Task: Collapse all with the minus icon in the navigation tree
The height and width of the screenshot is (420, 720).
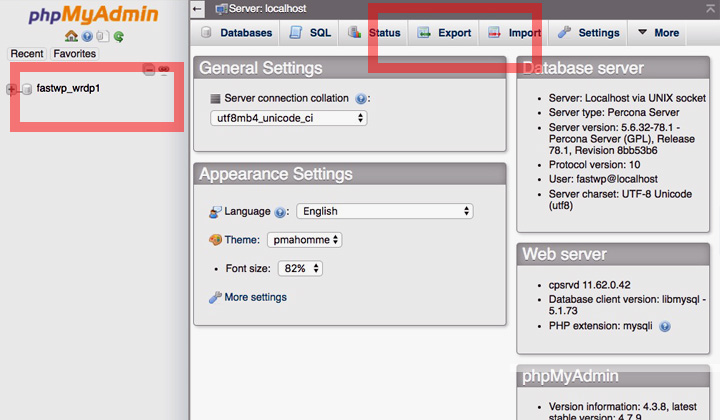Action: click(x=149, y=69)
